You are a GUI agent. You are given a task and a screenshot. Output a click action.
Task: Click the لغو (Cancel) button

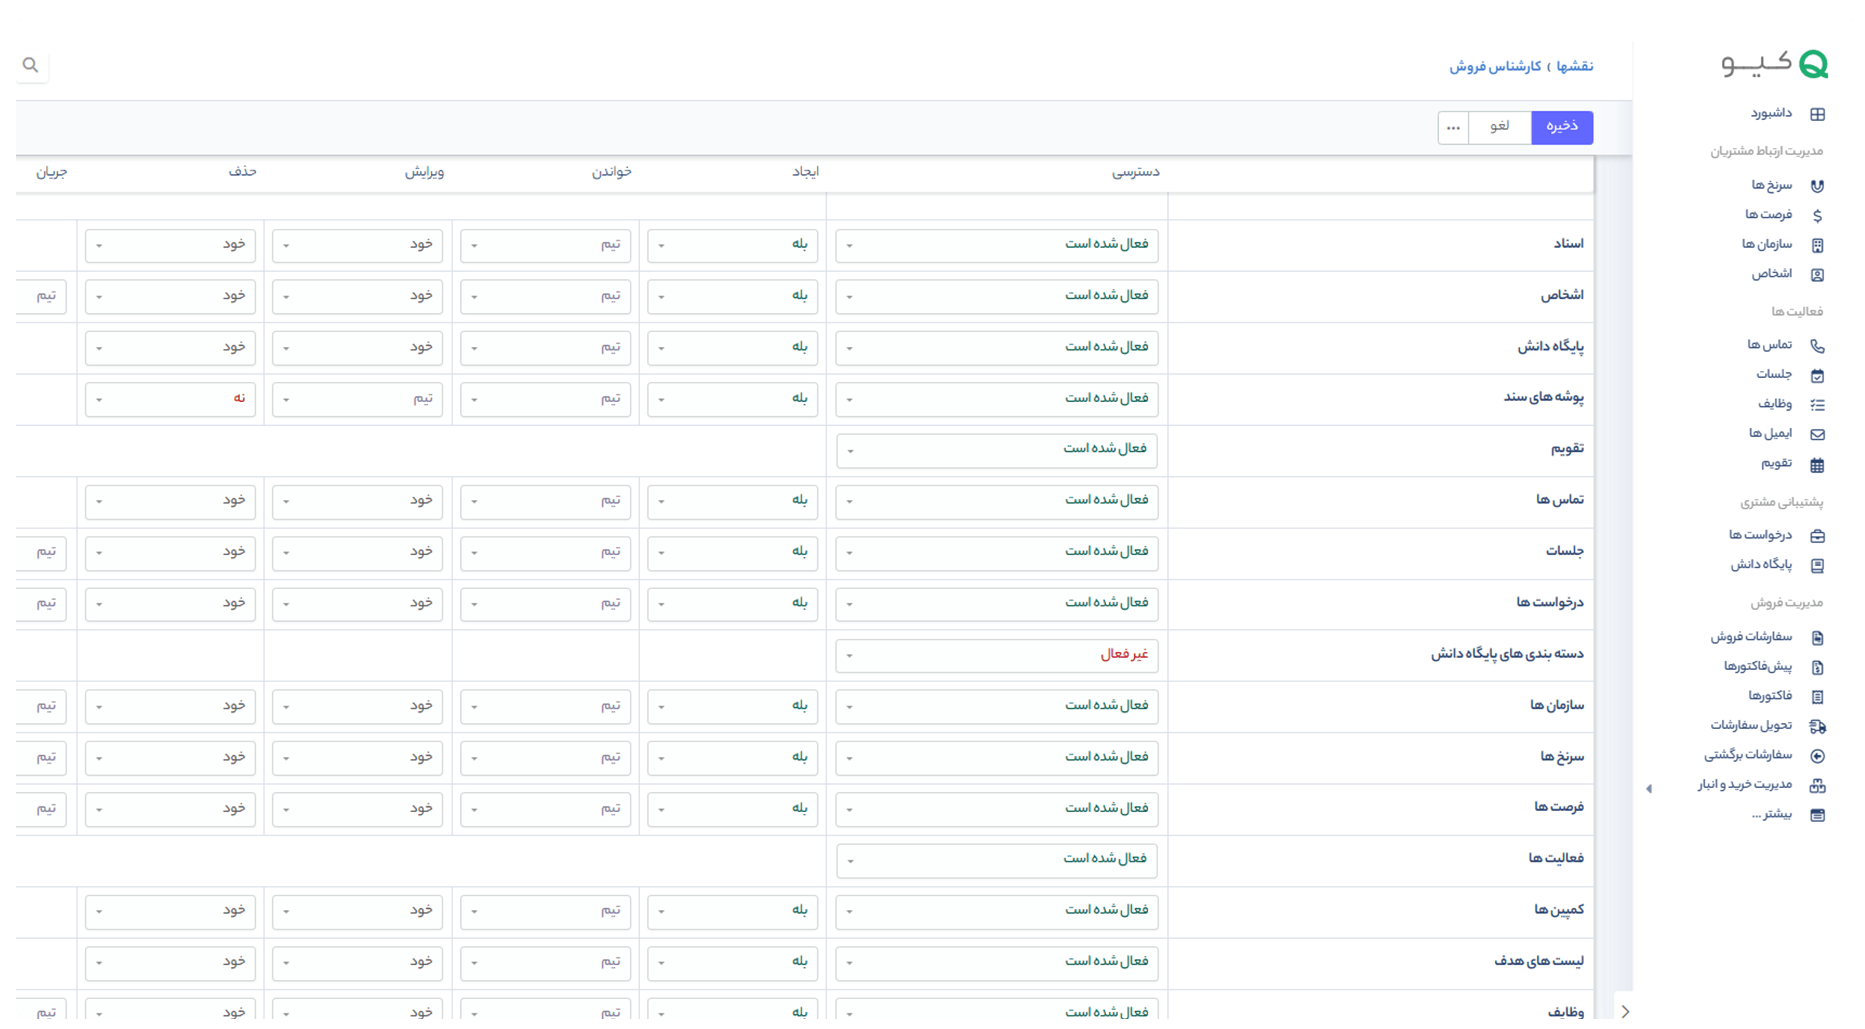click(x=1499, y=127)
